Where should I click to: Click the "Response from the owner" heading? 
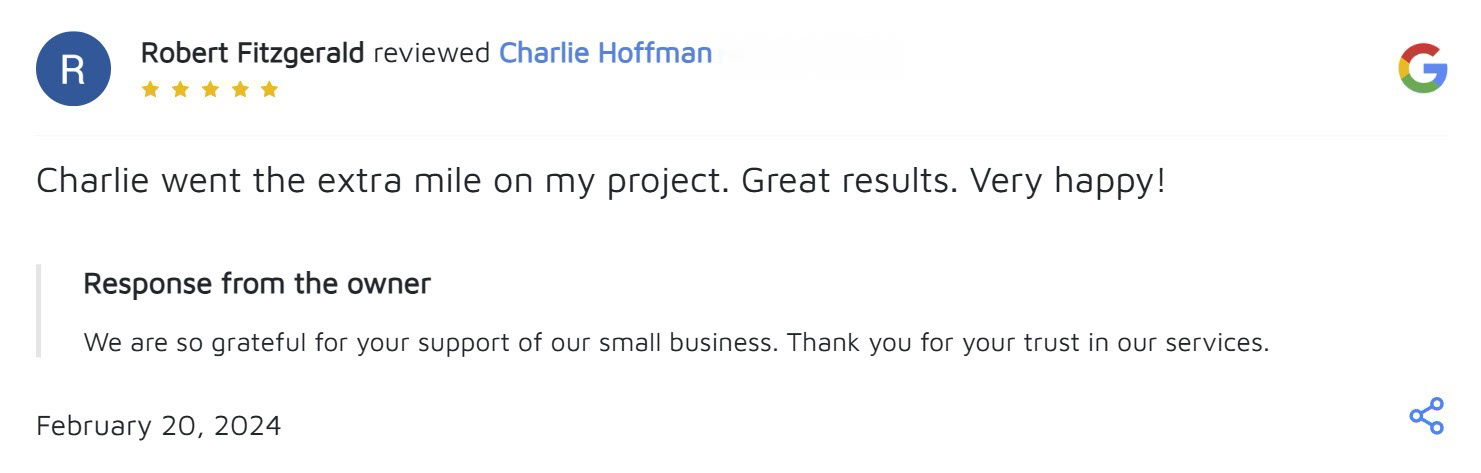(257, 284)
